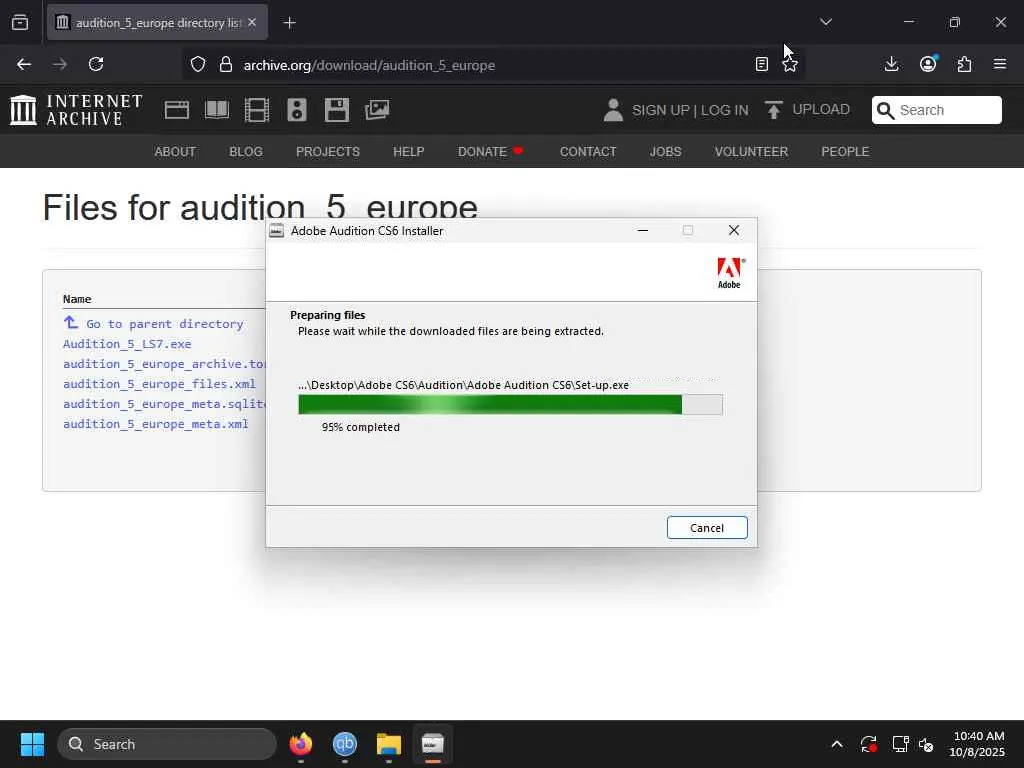Open the DONATE menu item
This screenshot has width=1024, height=768.
tap(490, 152)
